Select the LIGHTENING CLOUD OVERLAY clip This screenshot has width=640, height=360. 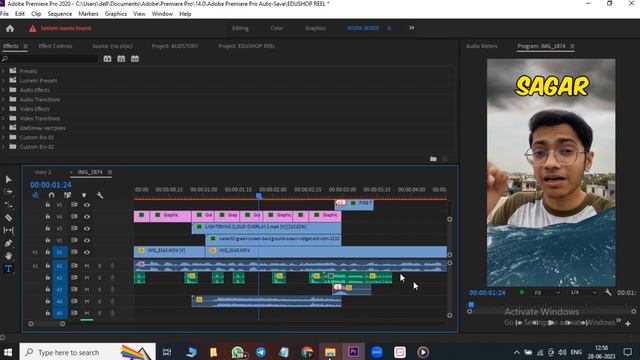point(267,227)
